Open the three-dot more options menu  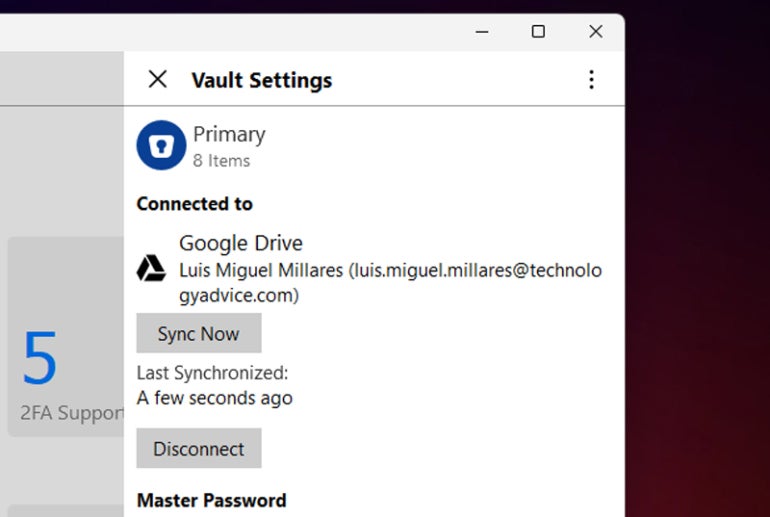pos(591,80)
